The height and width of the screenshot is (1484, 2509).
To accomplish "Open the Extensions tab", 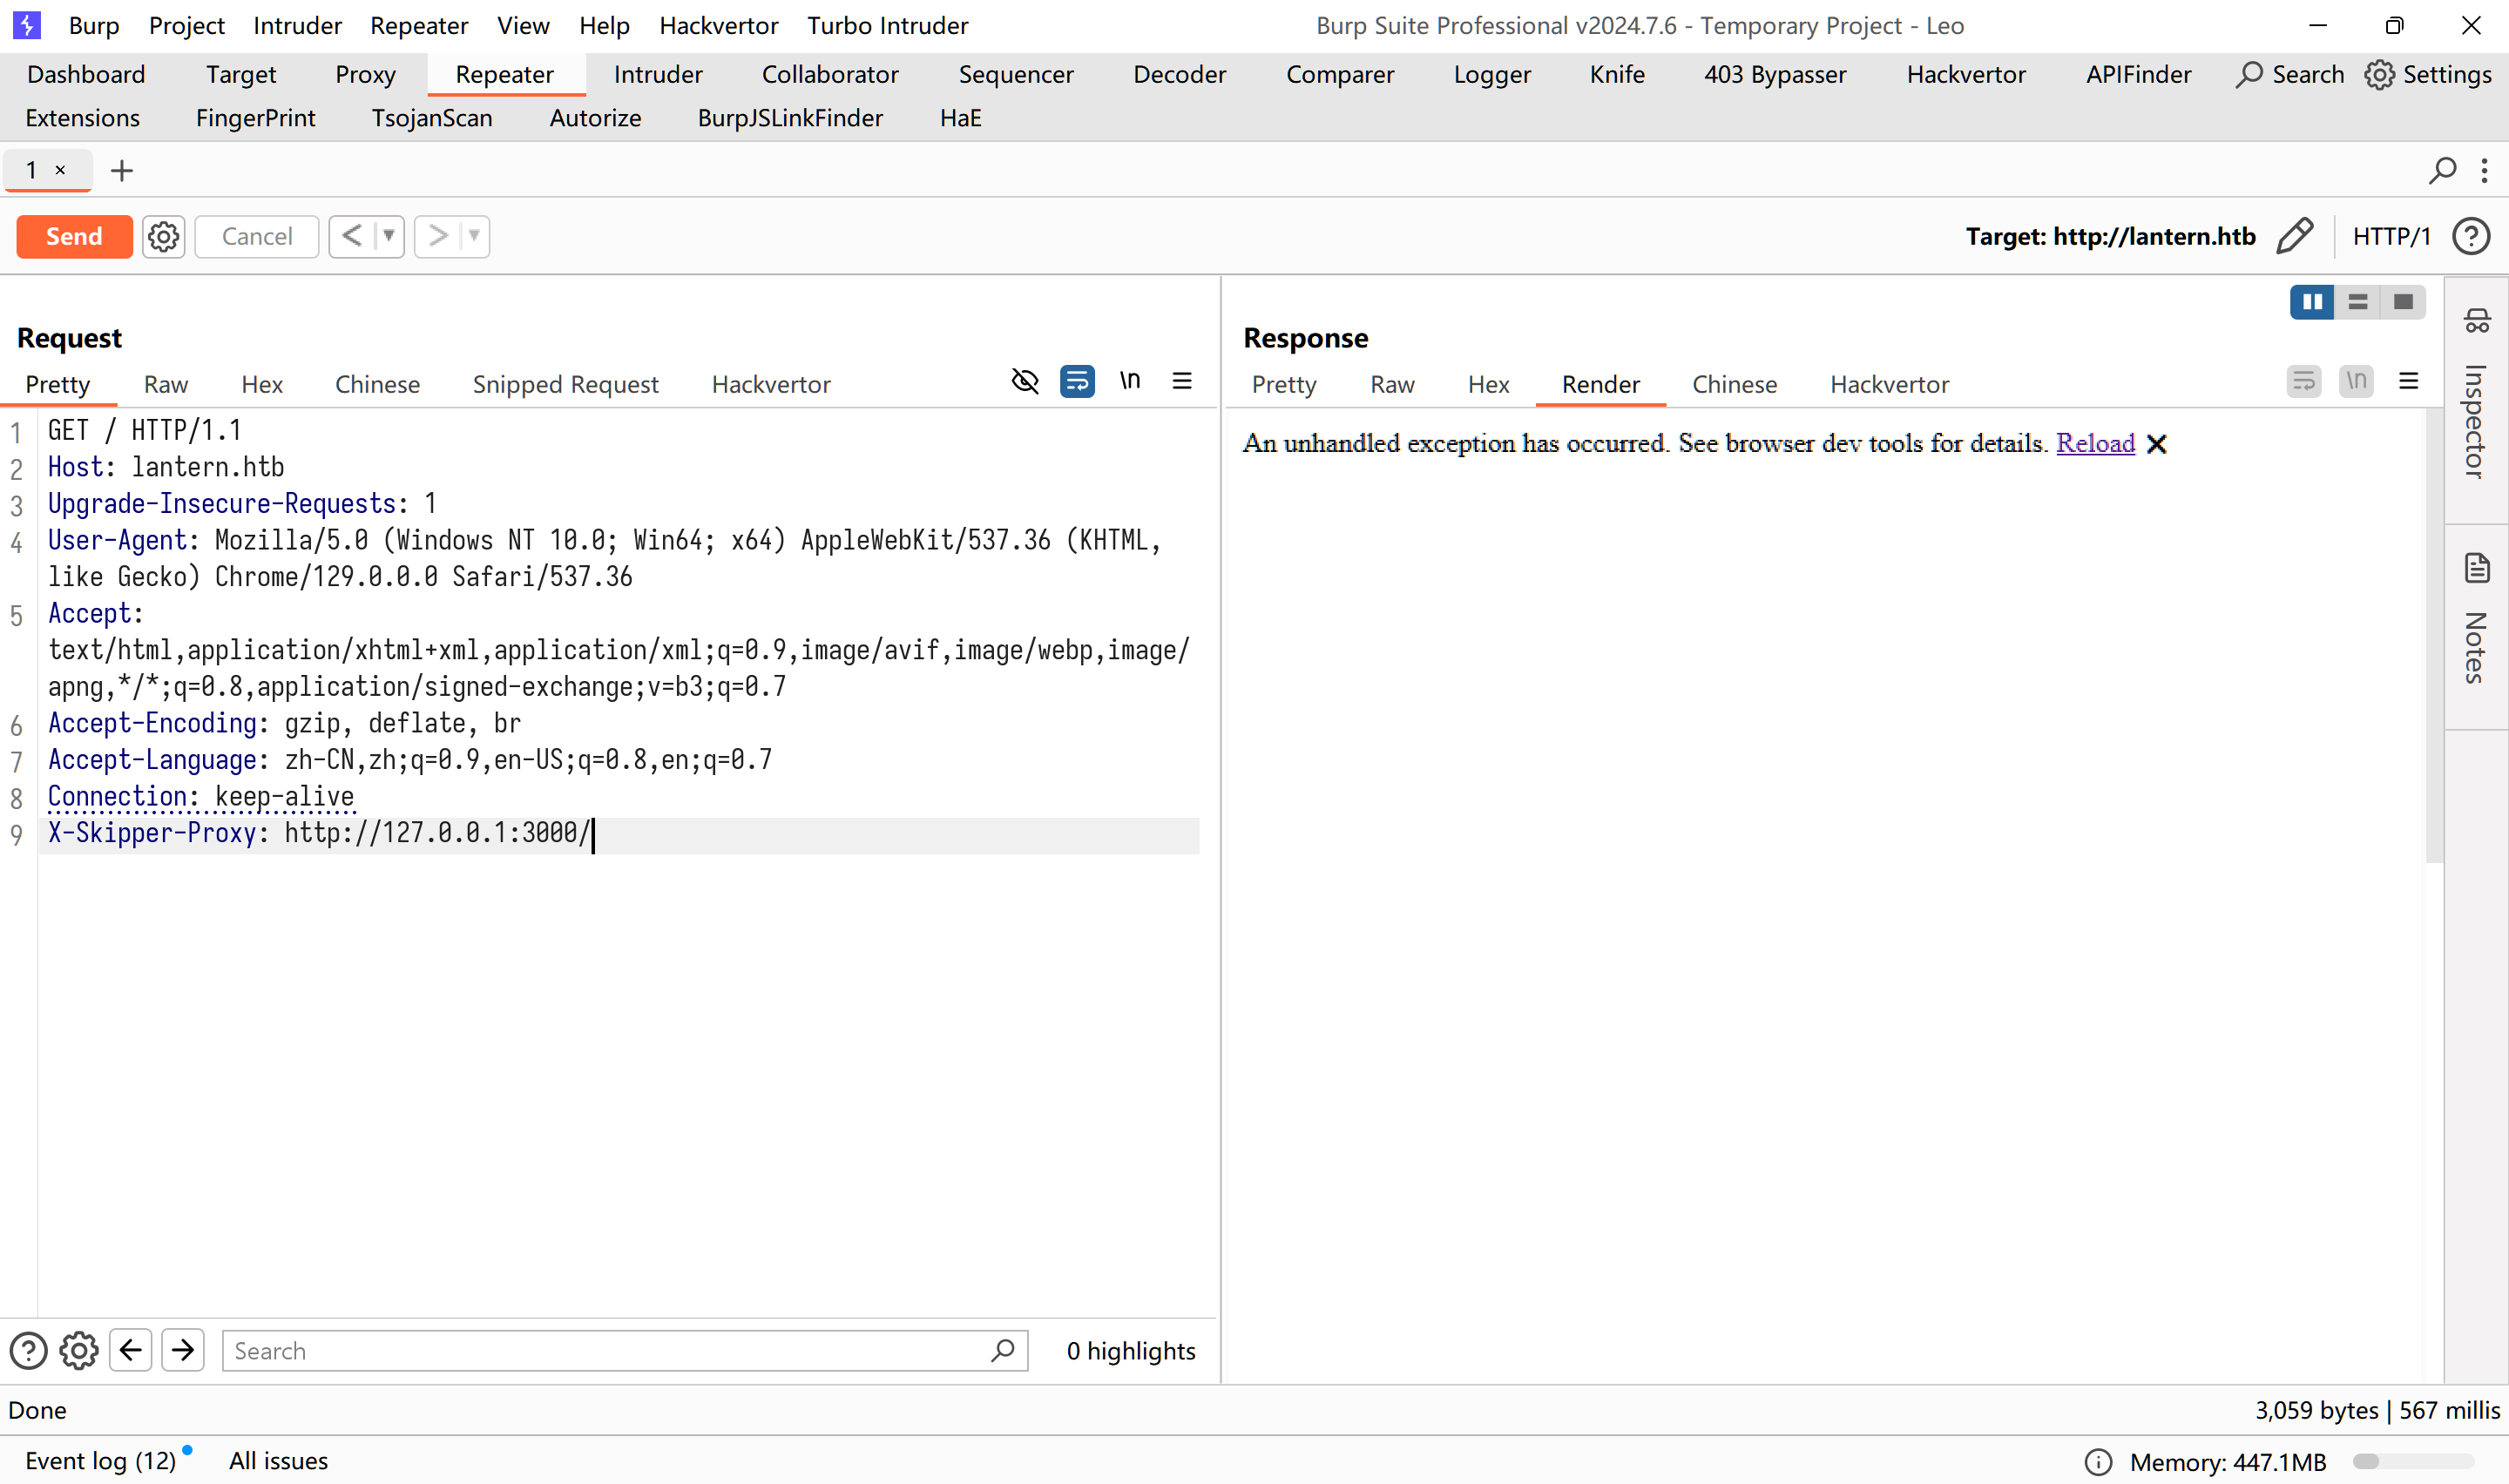I will pos(83,118).
